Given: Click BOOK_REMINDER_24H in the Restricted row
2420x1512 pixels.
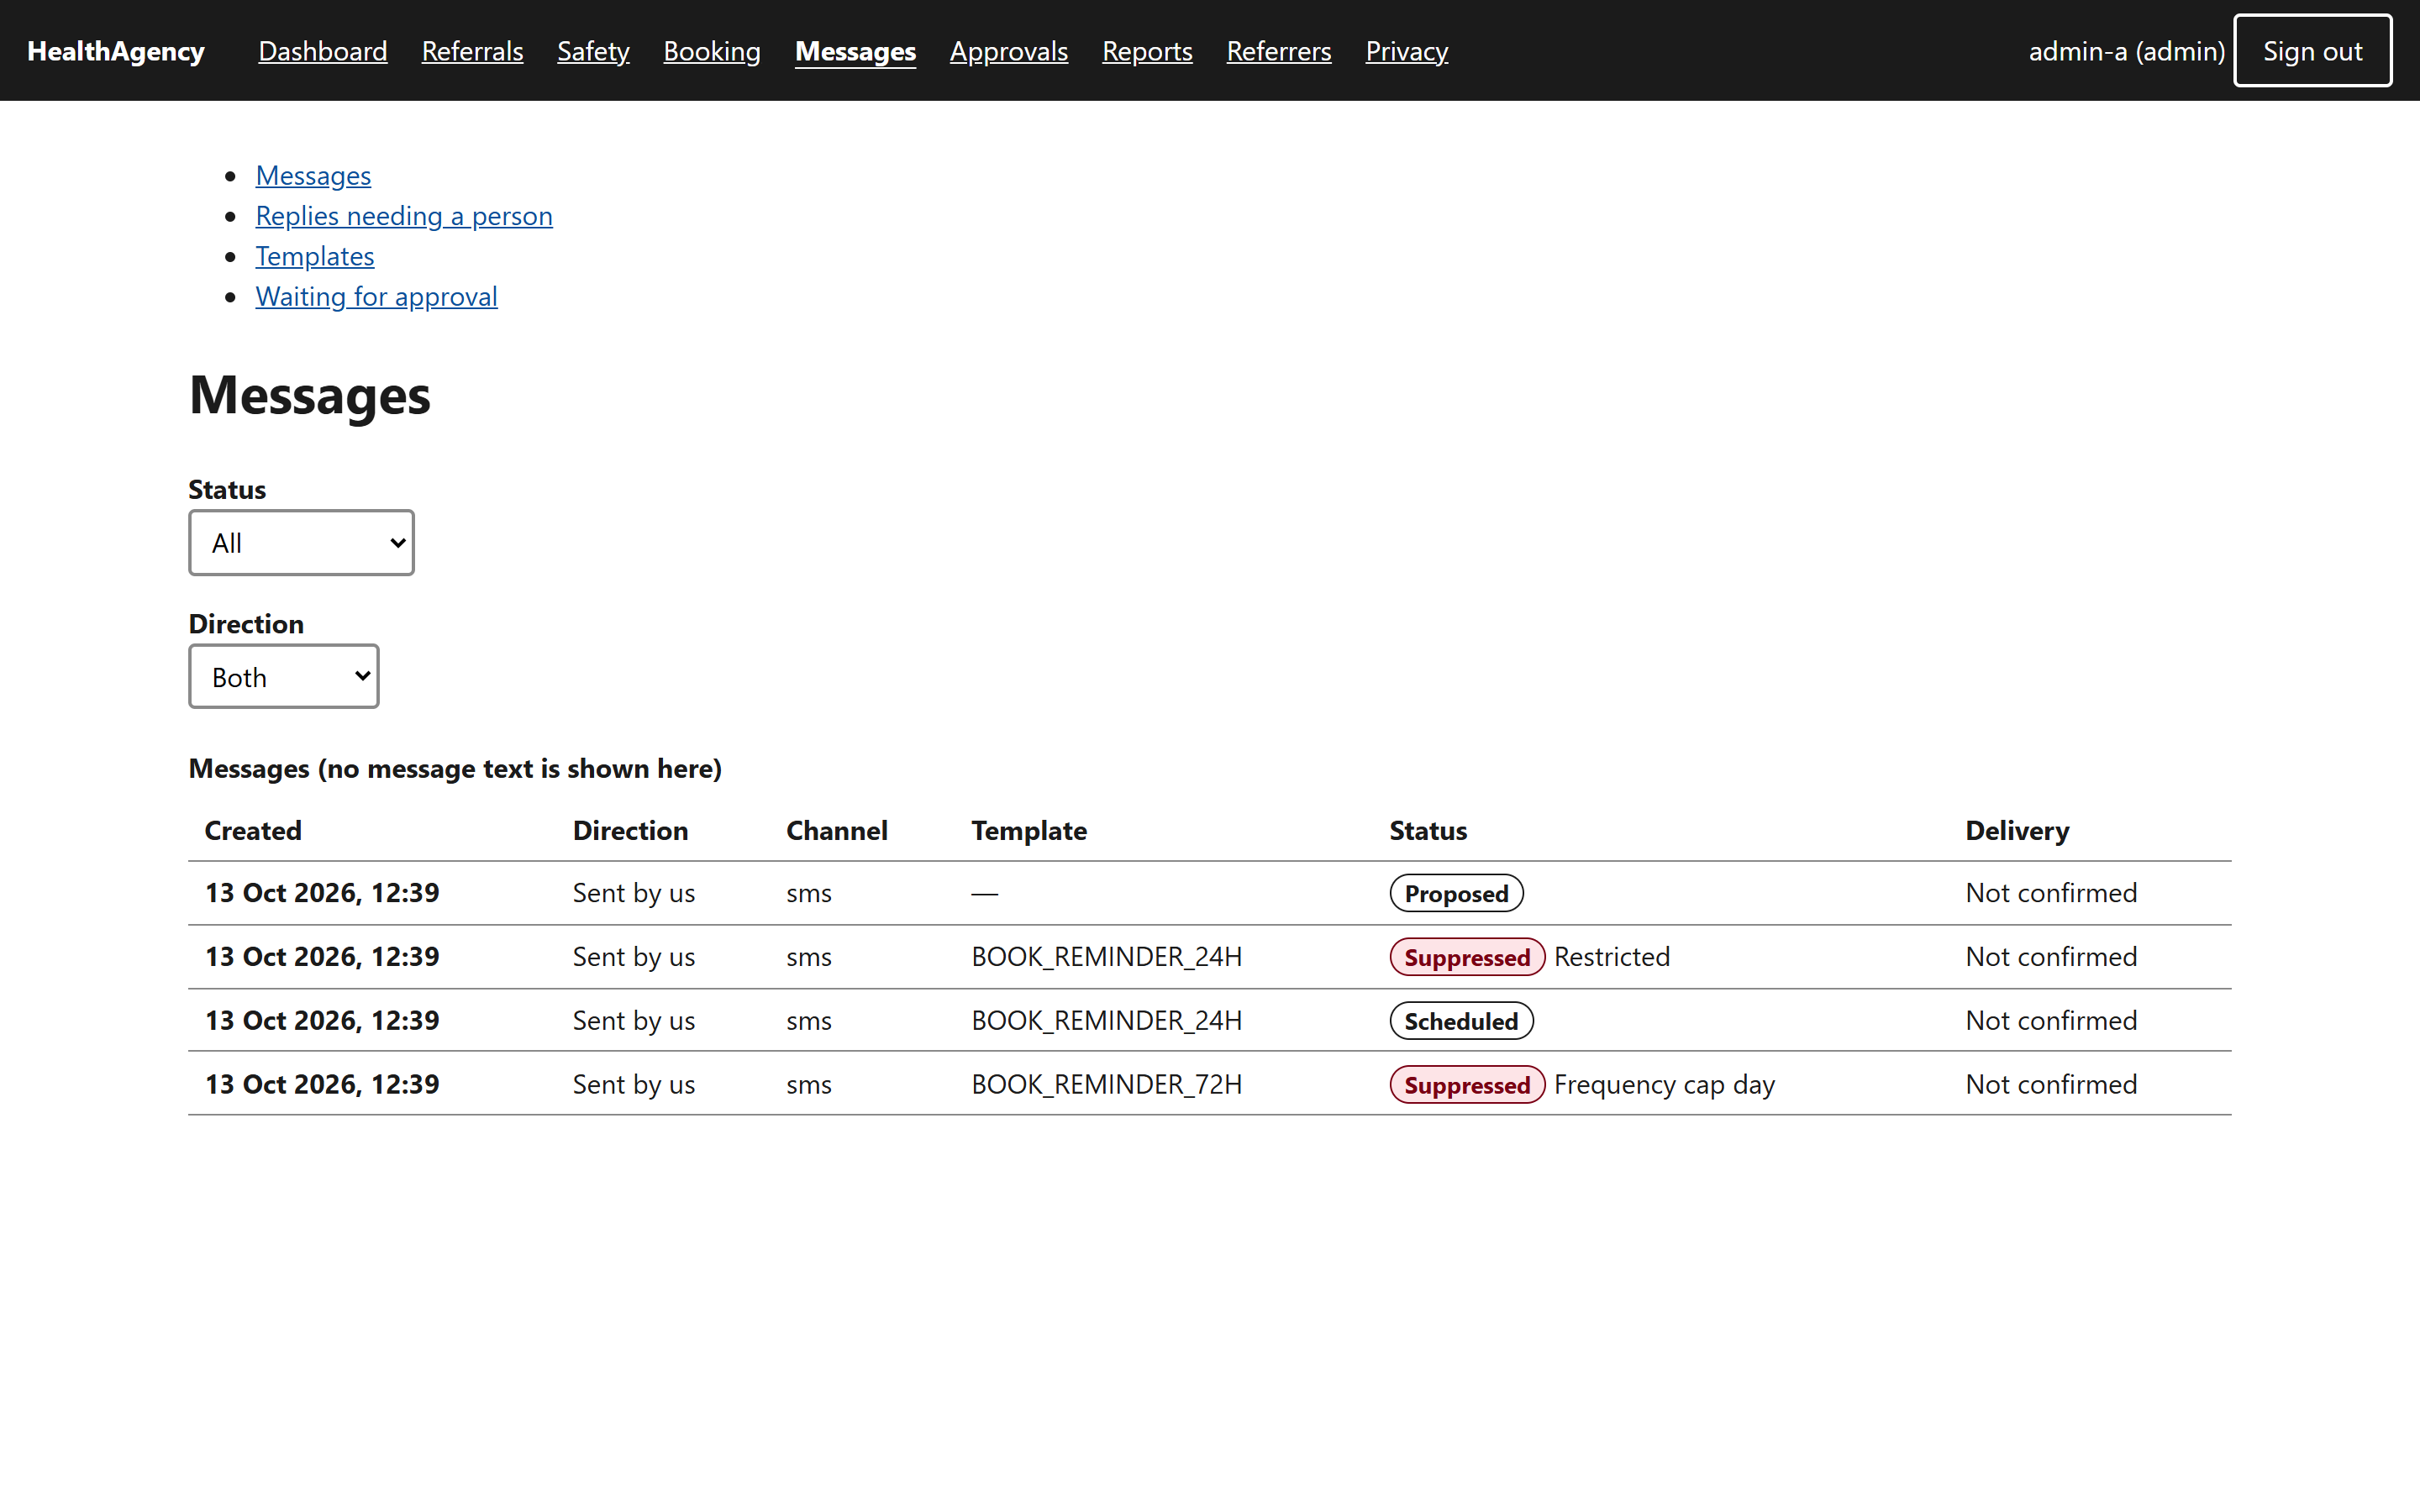Looking at the screenshot, I should (x=1107, y=956).
